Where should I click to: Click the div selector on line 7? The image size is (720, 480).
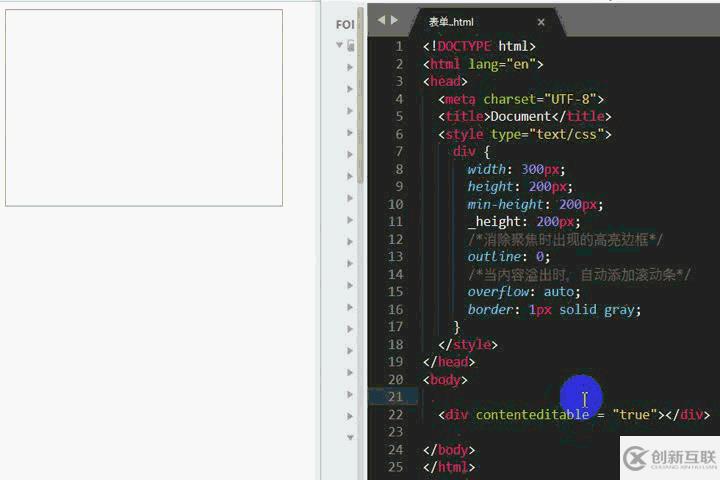[x=464, y=152]
